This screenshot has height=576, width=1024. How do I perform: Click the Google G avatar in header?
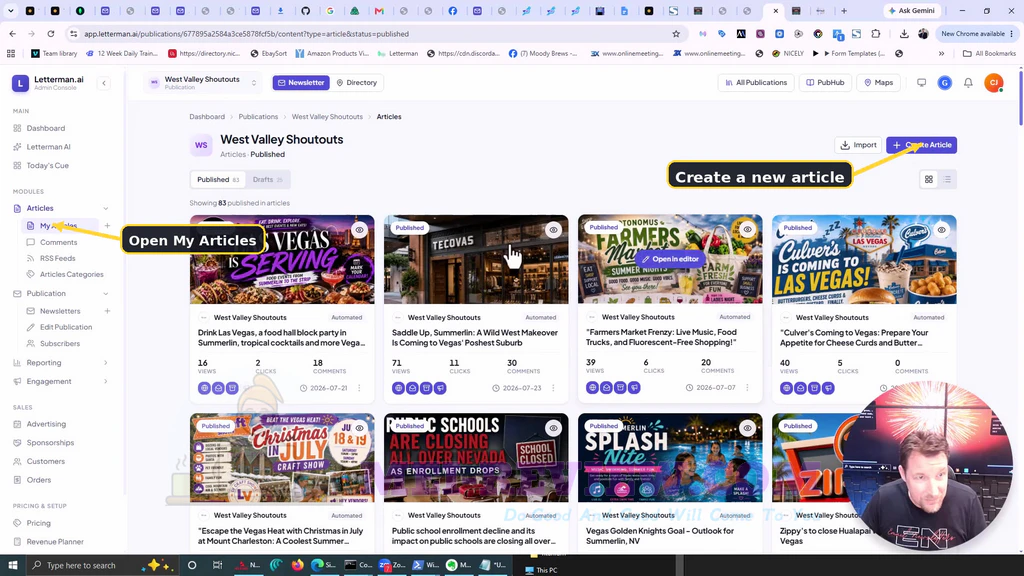click(944, 83)
